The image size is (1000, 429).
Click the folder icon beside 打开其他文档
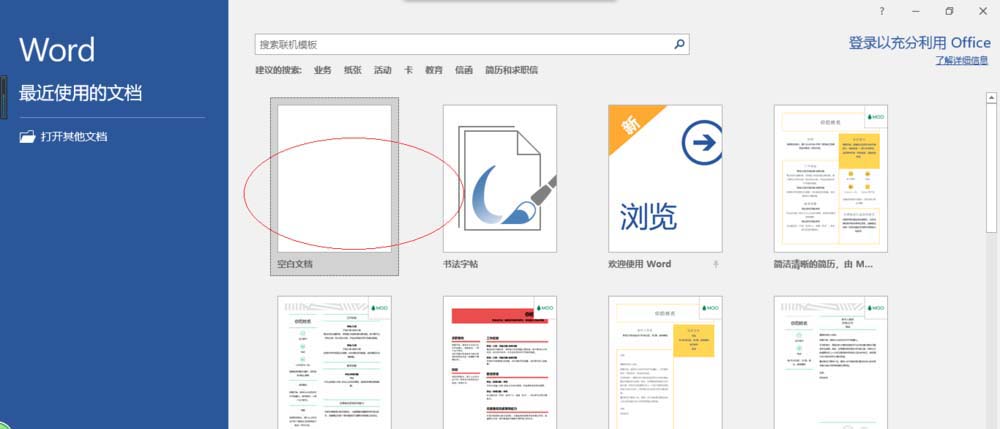click(x=27, y=136)
